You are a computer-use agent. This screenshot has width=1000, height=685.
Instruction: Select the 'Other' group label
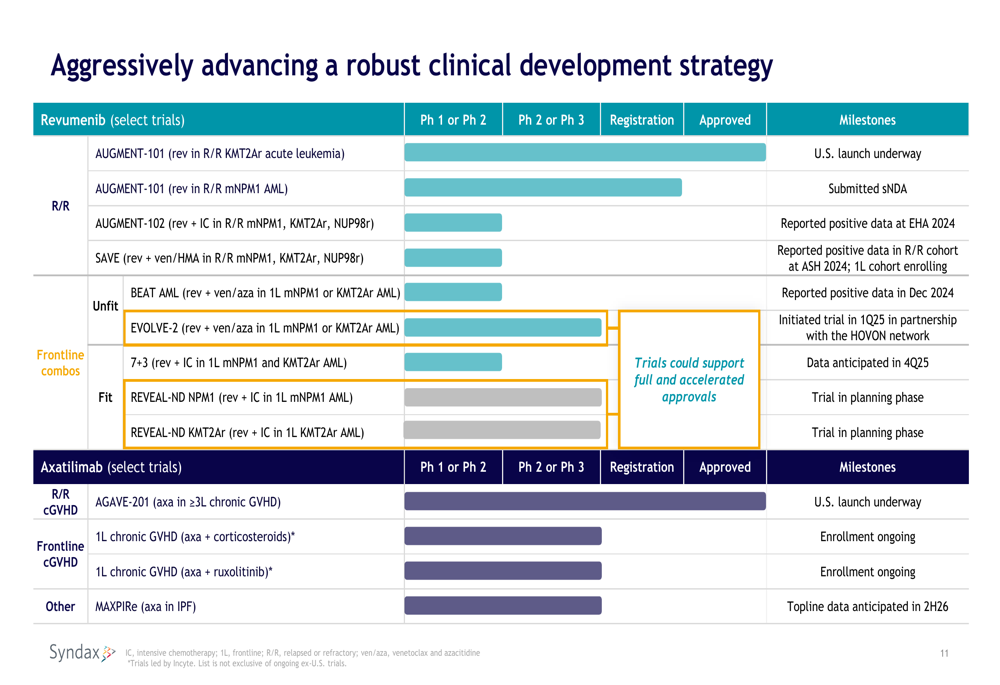click(x=60, y=607)
